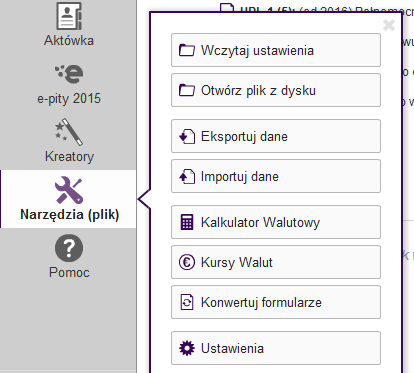Click the Pomoc sidebar label
The image size is (414, 373).
69,272
